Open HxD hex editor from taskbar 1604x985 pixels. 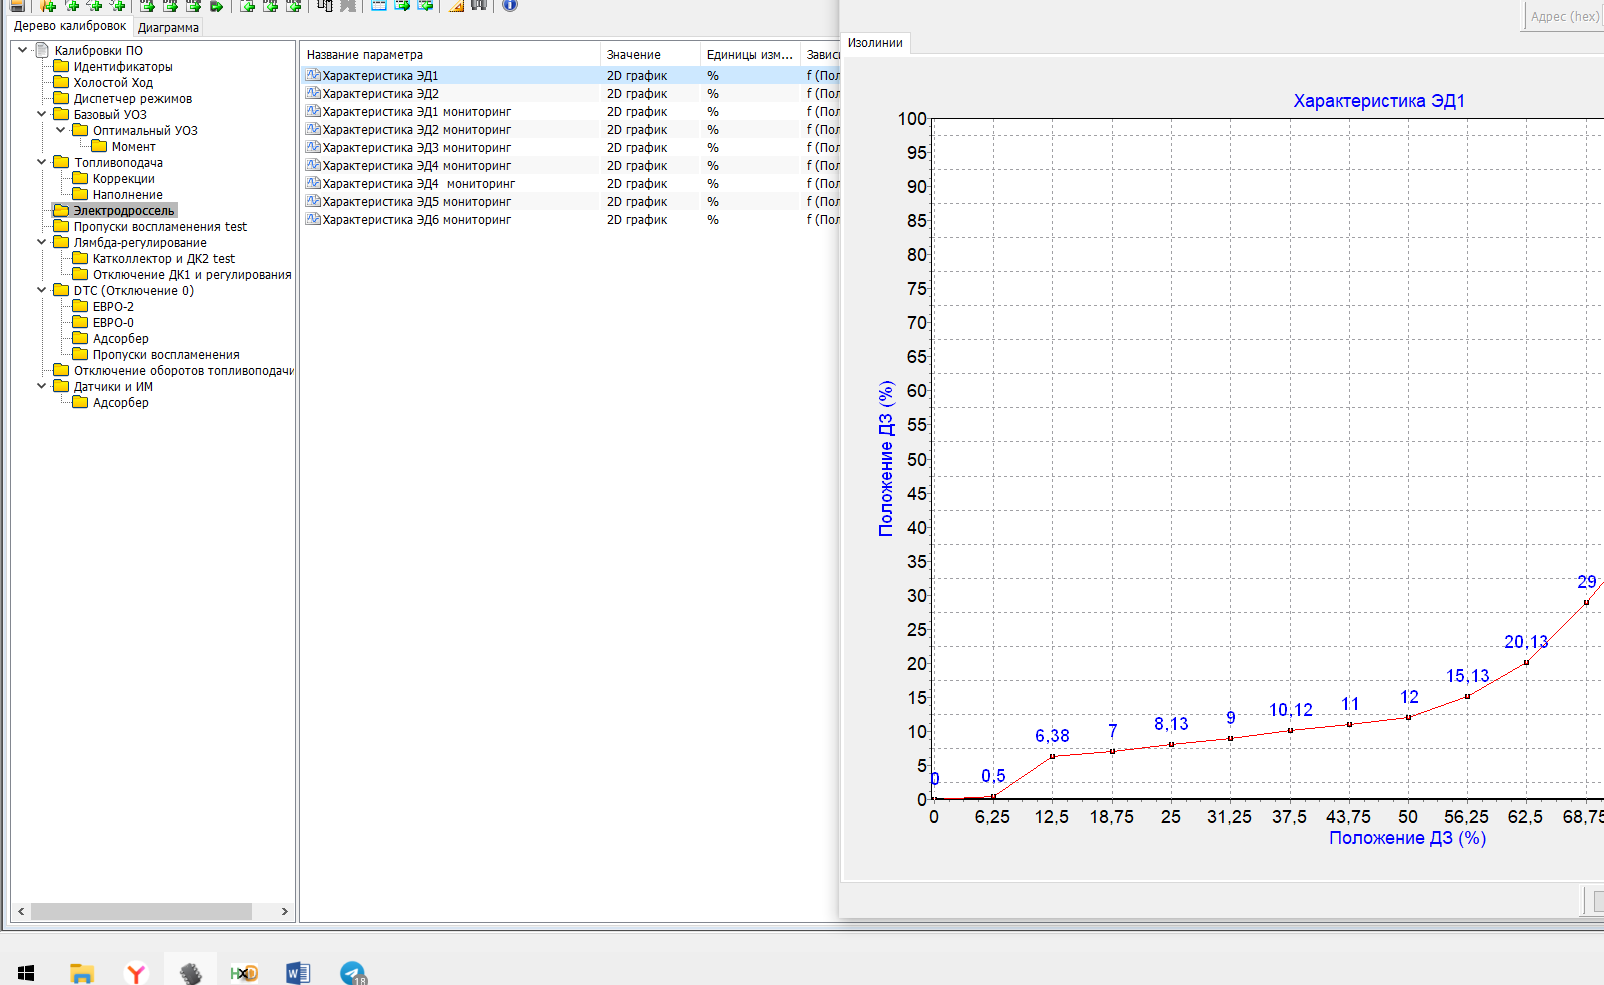tap(244, 972)
